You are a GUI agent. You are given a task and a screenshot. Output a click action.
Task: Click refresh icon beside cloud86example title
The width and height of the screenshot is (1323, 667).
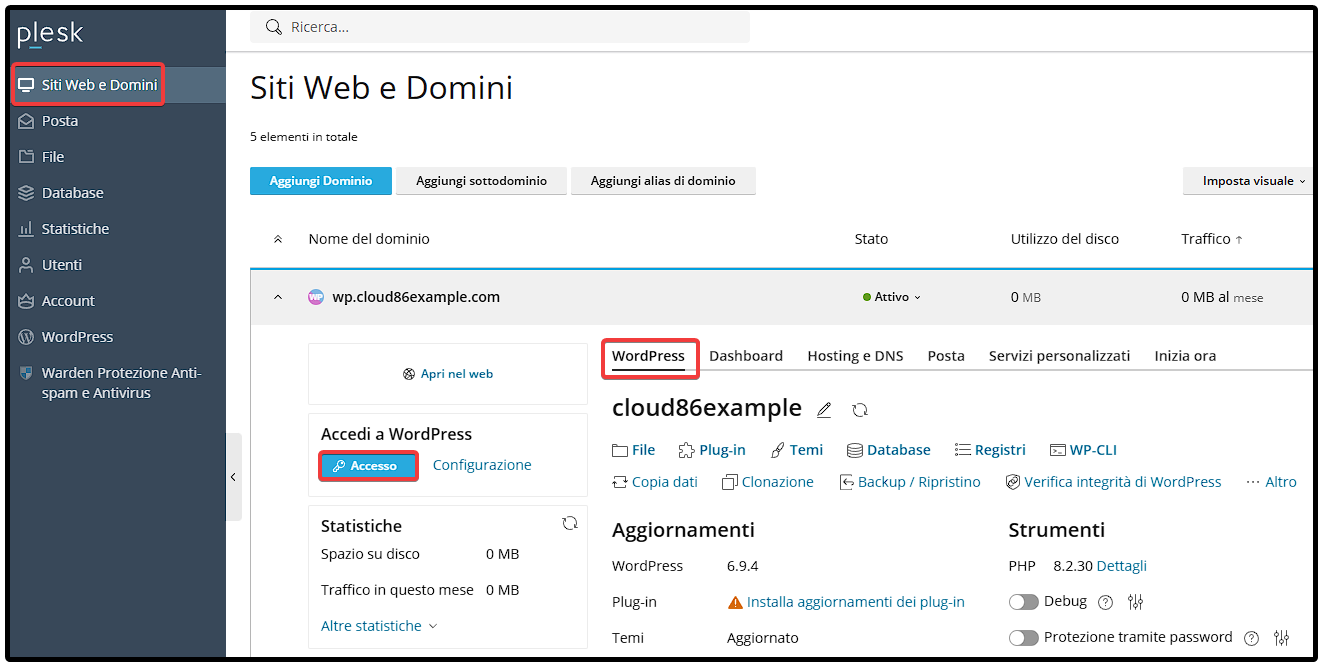click(x=860, y=410)
